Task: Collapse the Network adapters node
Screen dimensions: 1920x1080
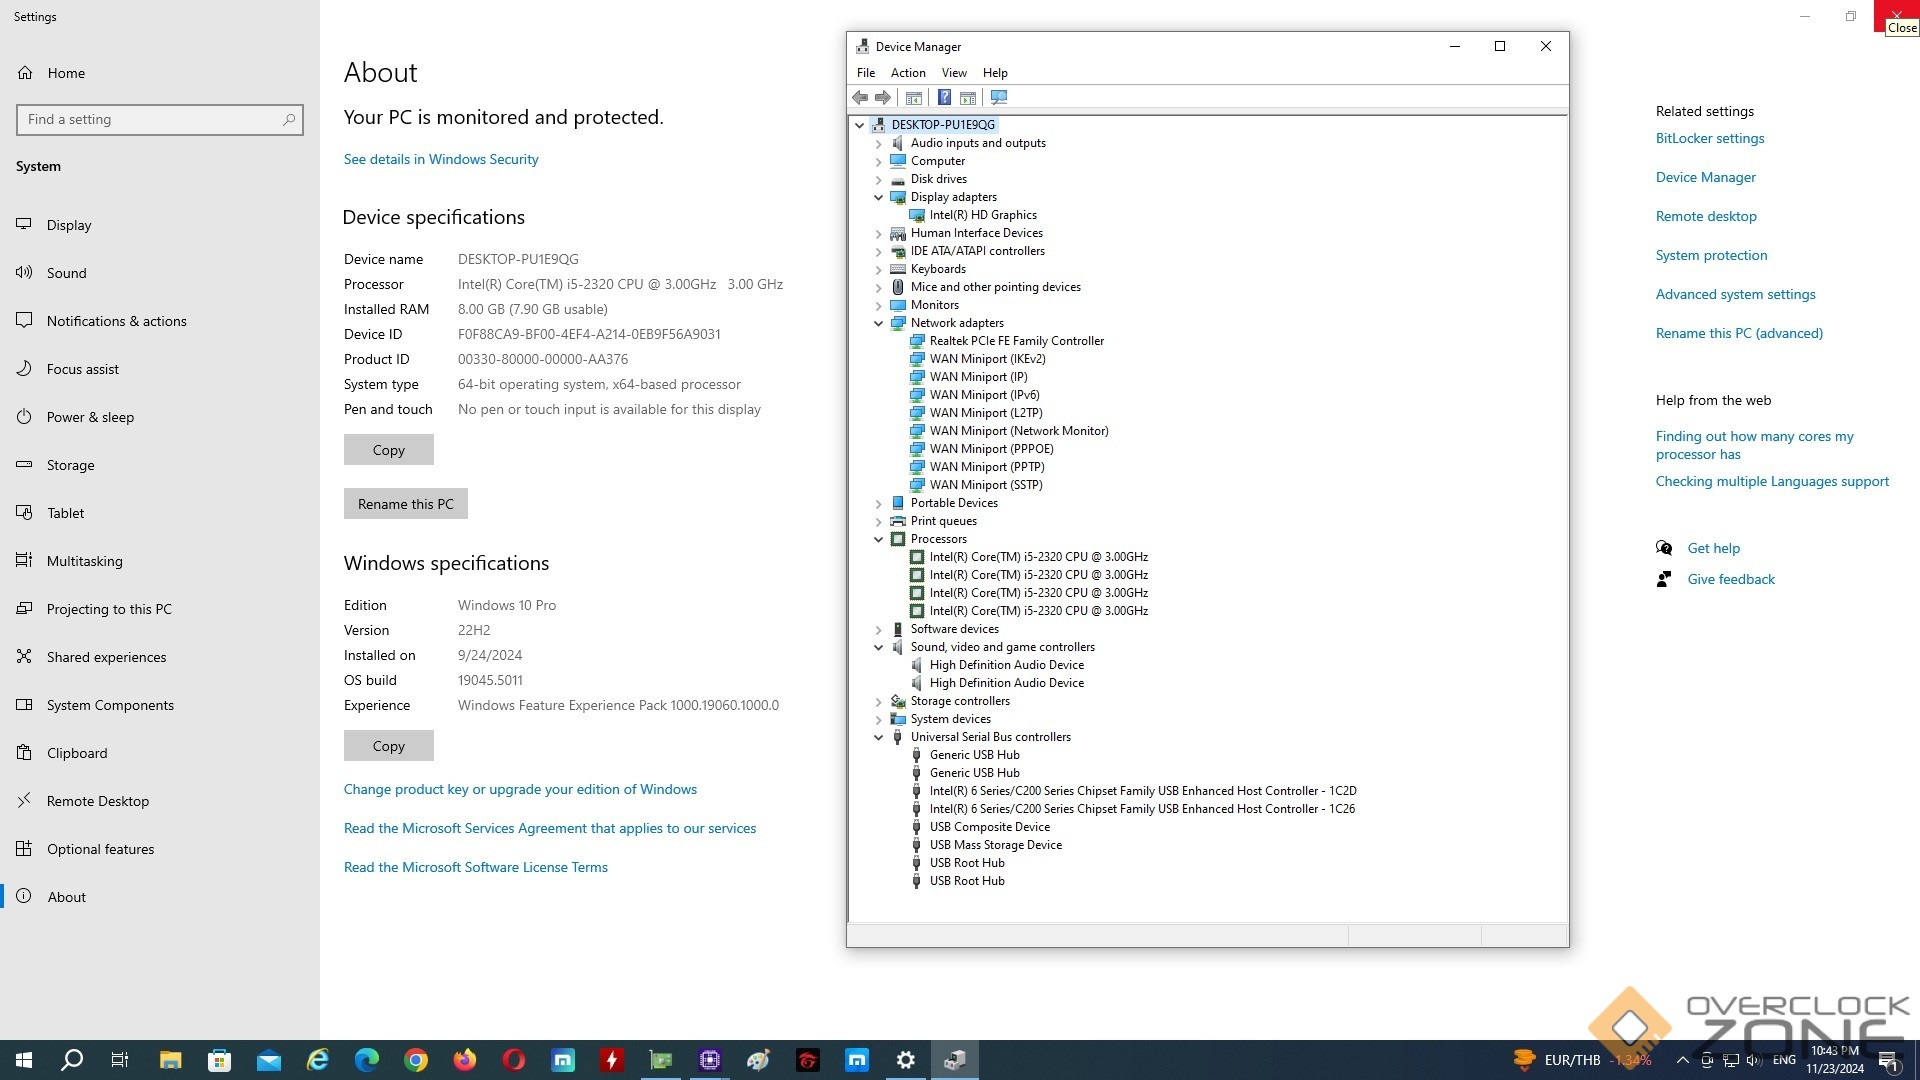Action: [x=879, y=323]
